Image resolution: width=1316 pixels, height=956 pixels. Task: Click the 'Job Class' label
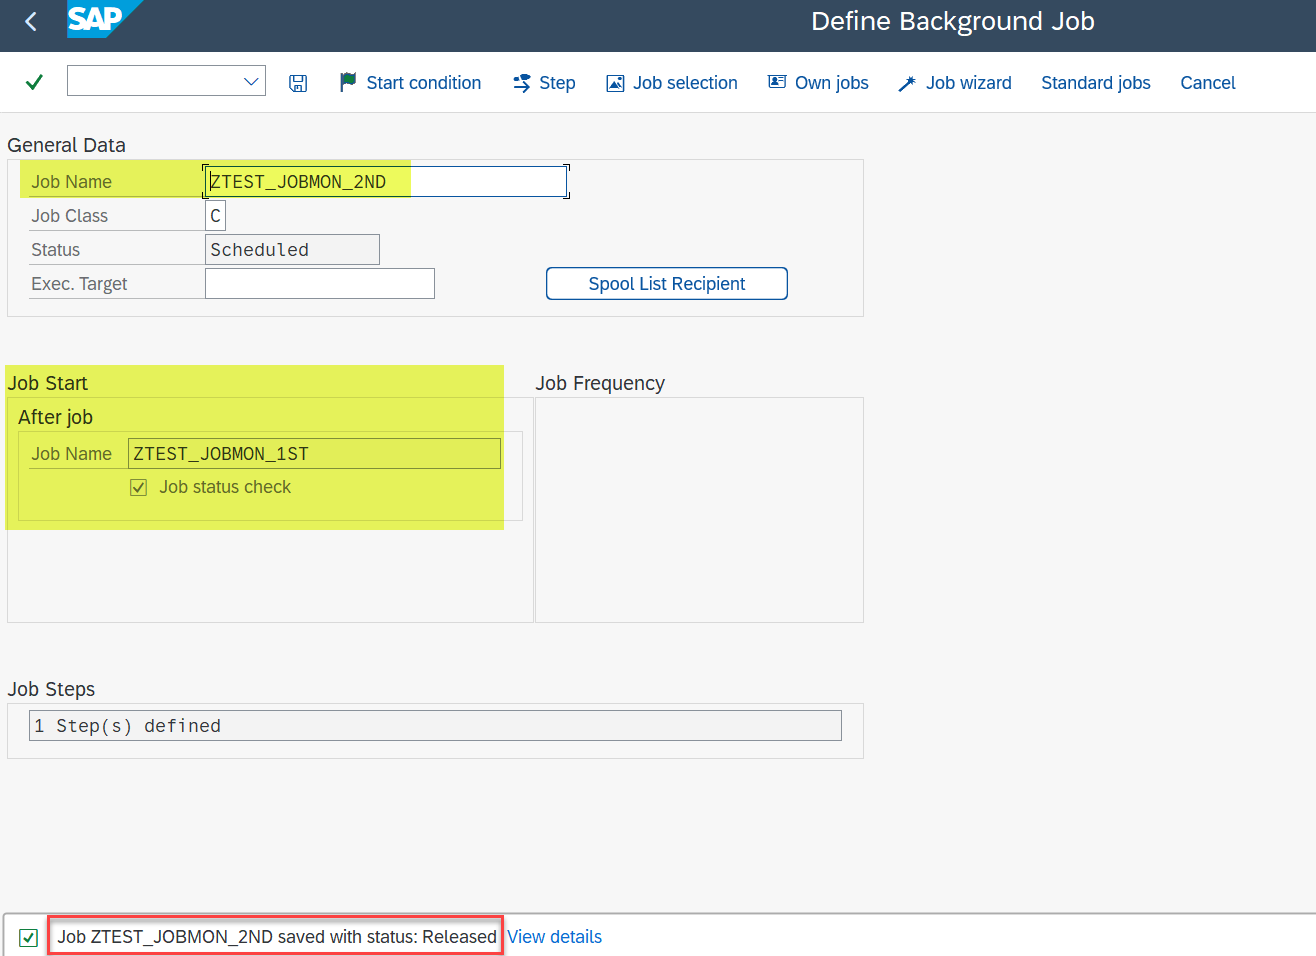pyautogui.click(x=69, y=215)
